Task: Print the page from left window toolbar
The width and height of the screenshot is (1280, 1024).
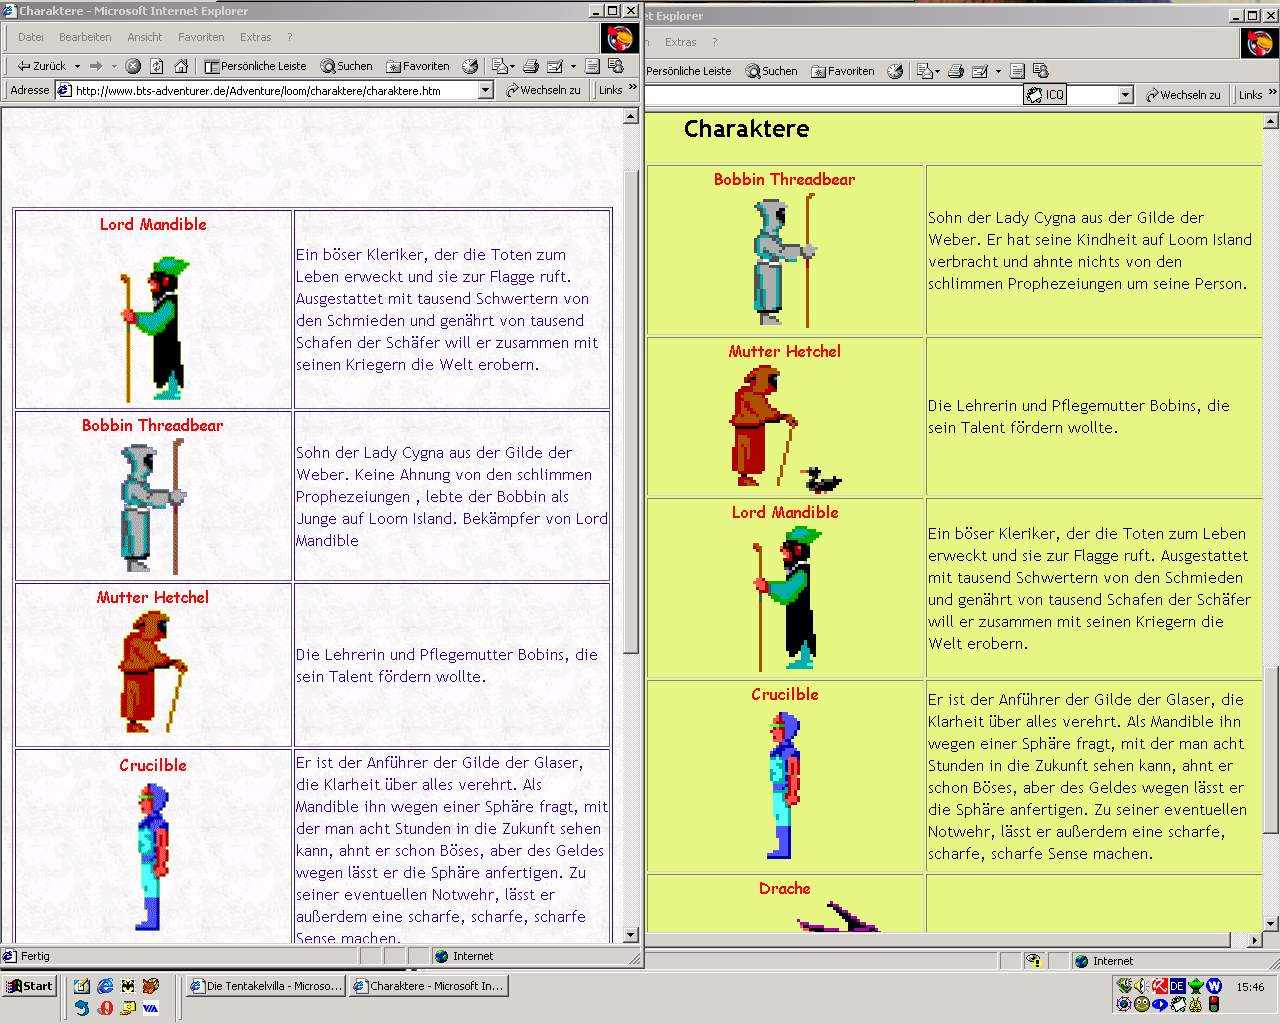Action: 531,66
